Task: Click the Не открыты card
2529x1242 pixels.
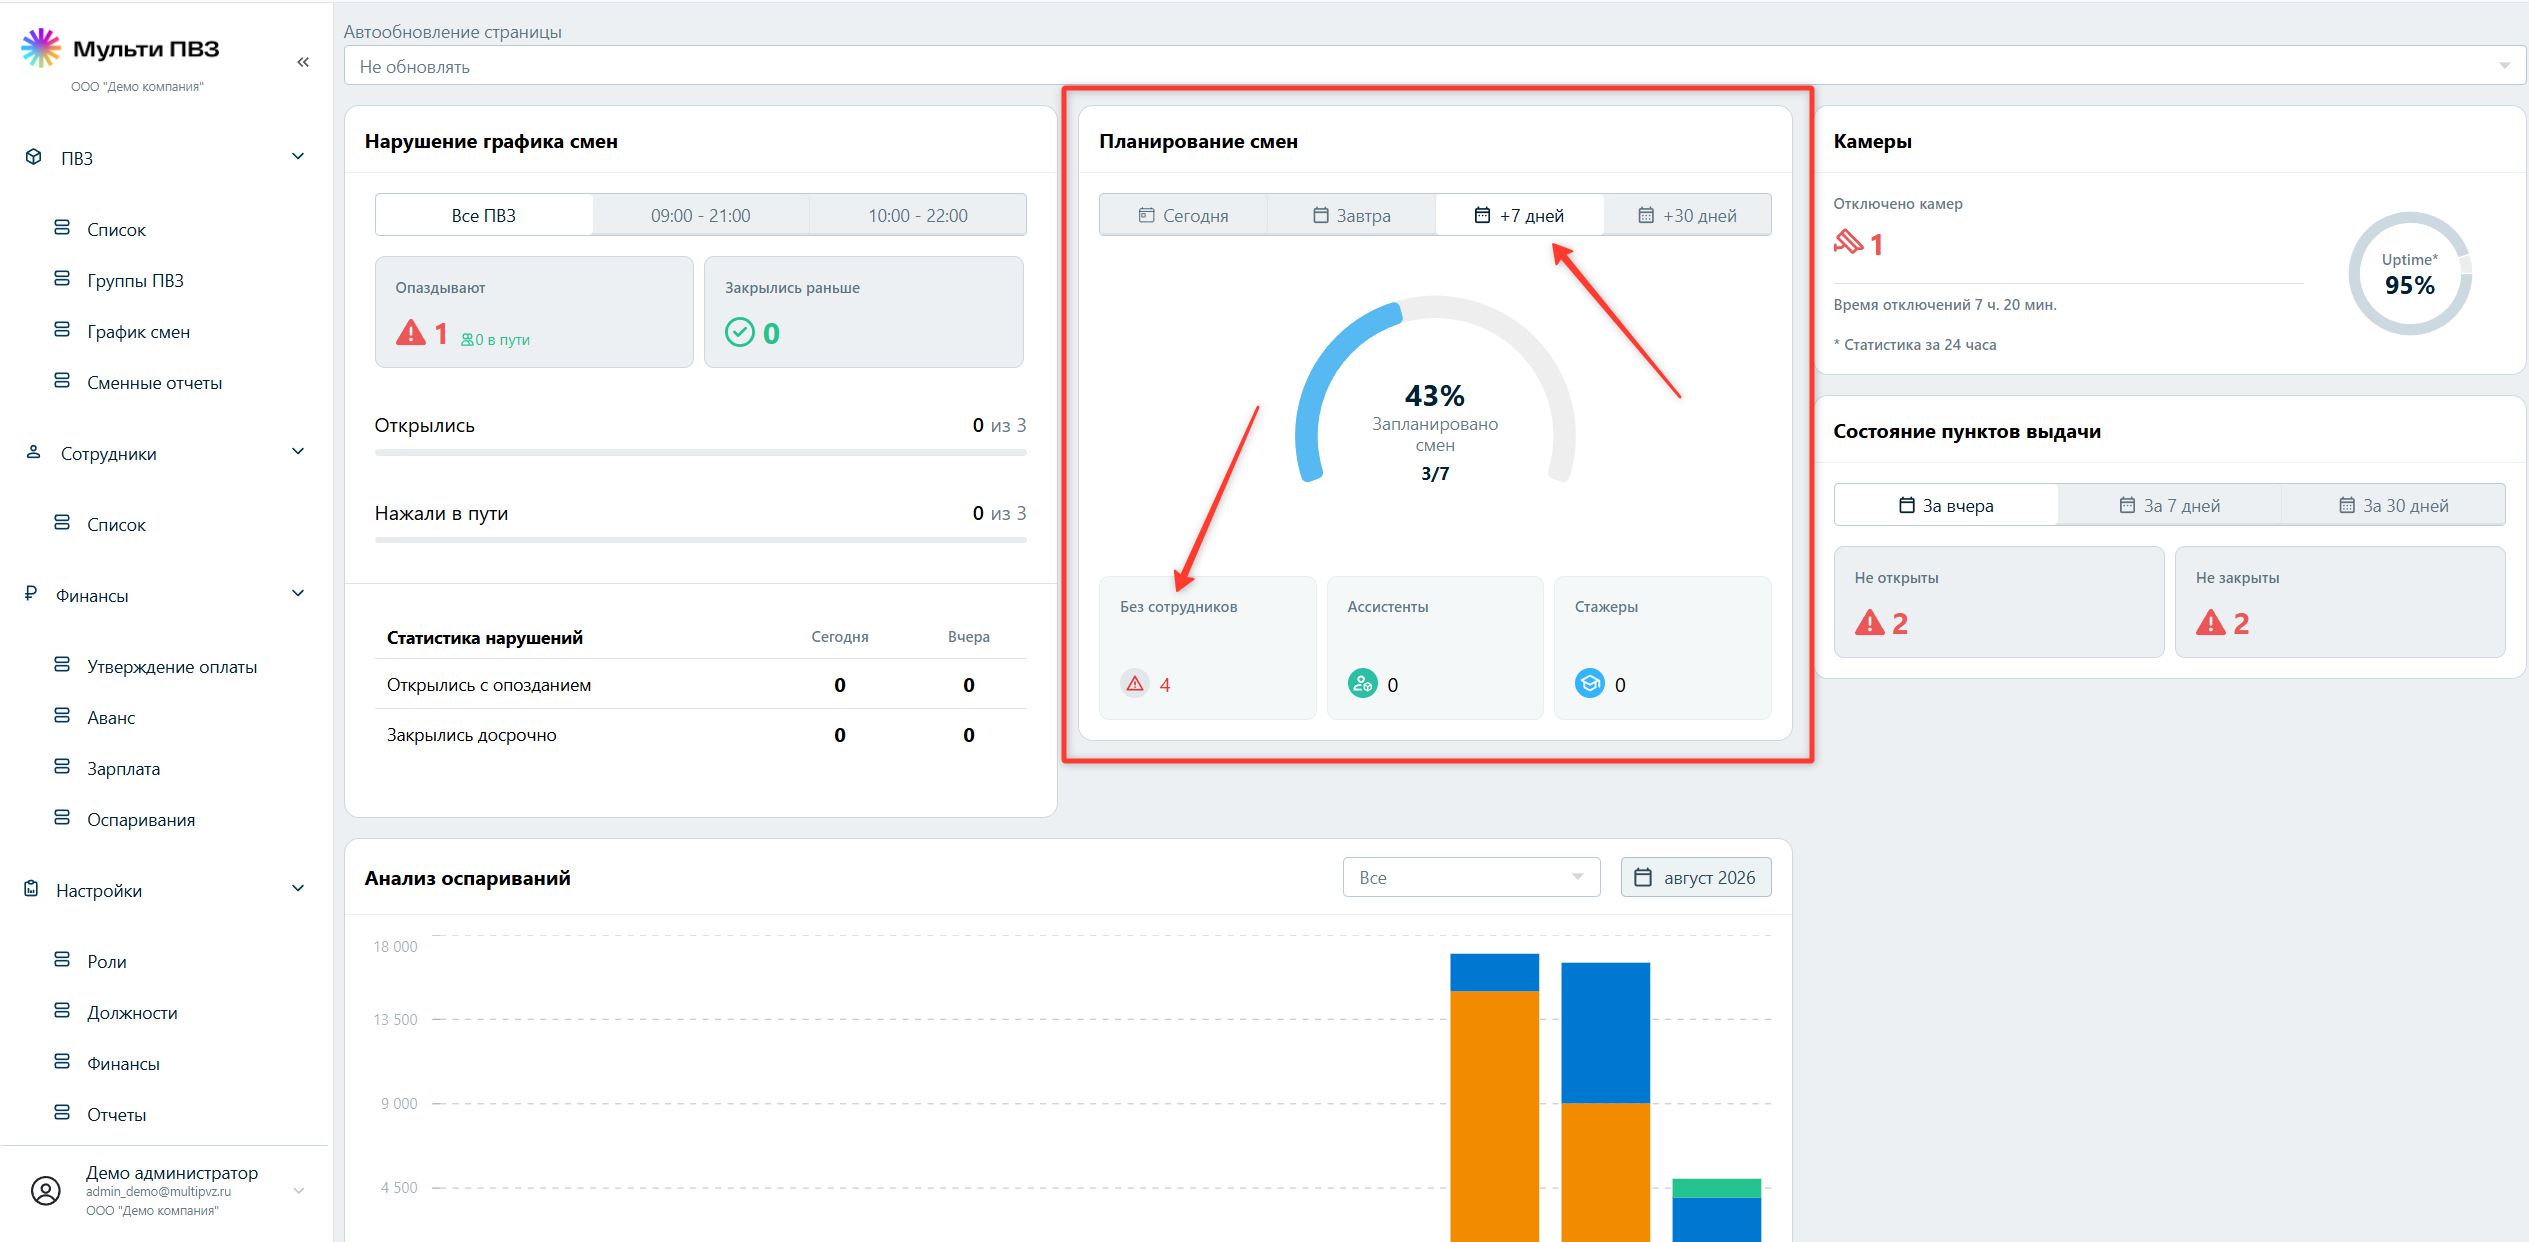Action: [x=1999, y=602]
